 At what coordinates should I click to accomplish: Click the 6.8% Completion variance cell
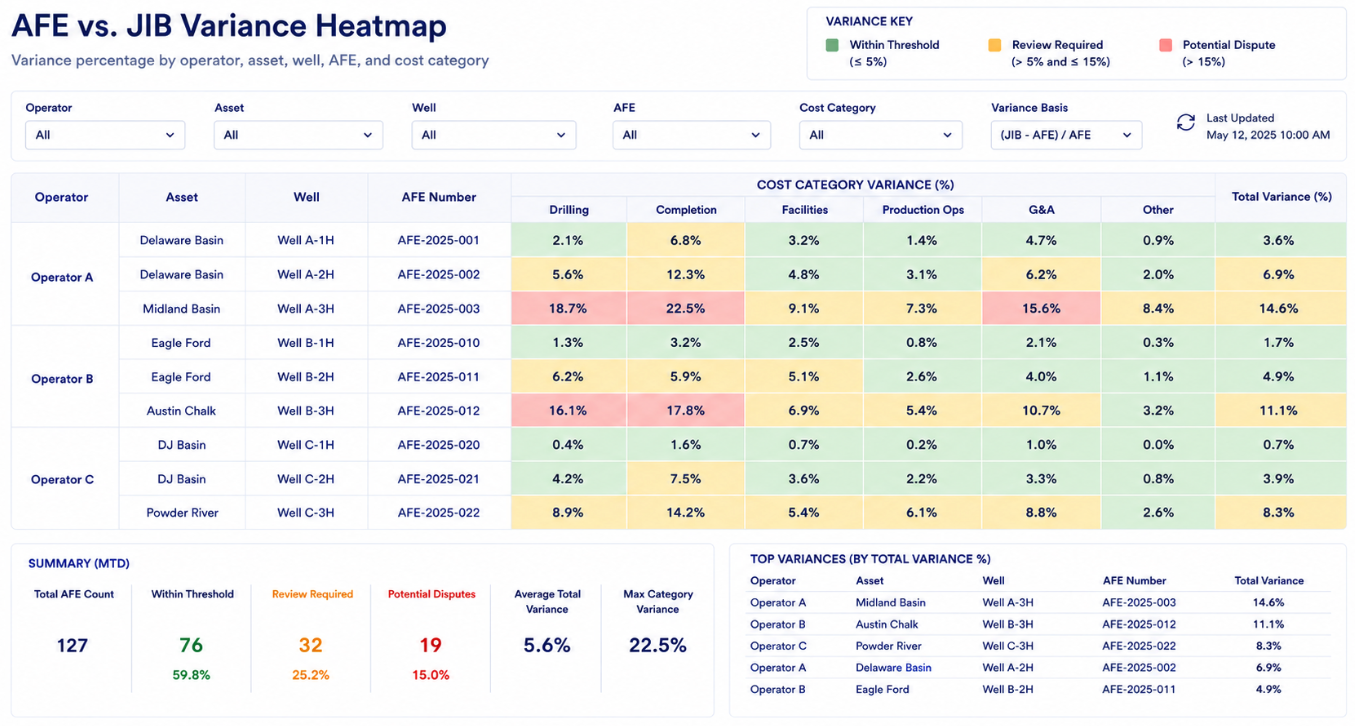686,241
